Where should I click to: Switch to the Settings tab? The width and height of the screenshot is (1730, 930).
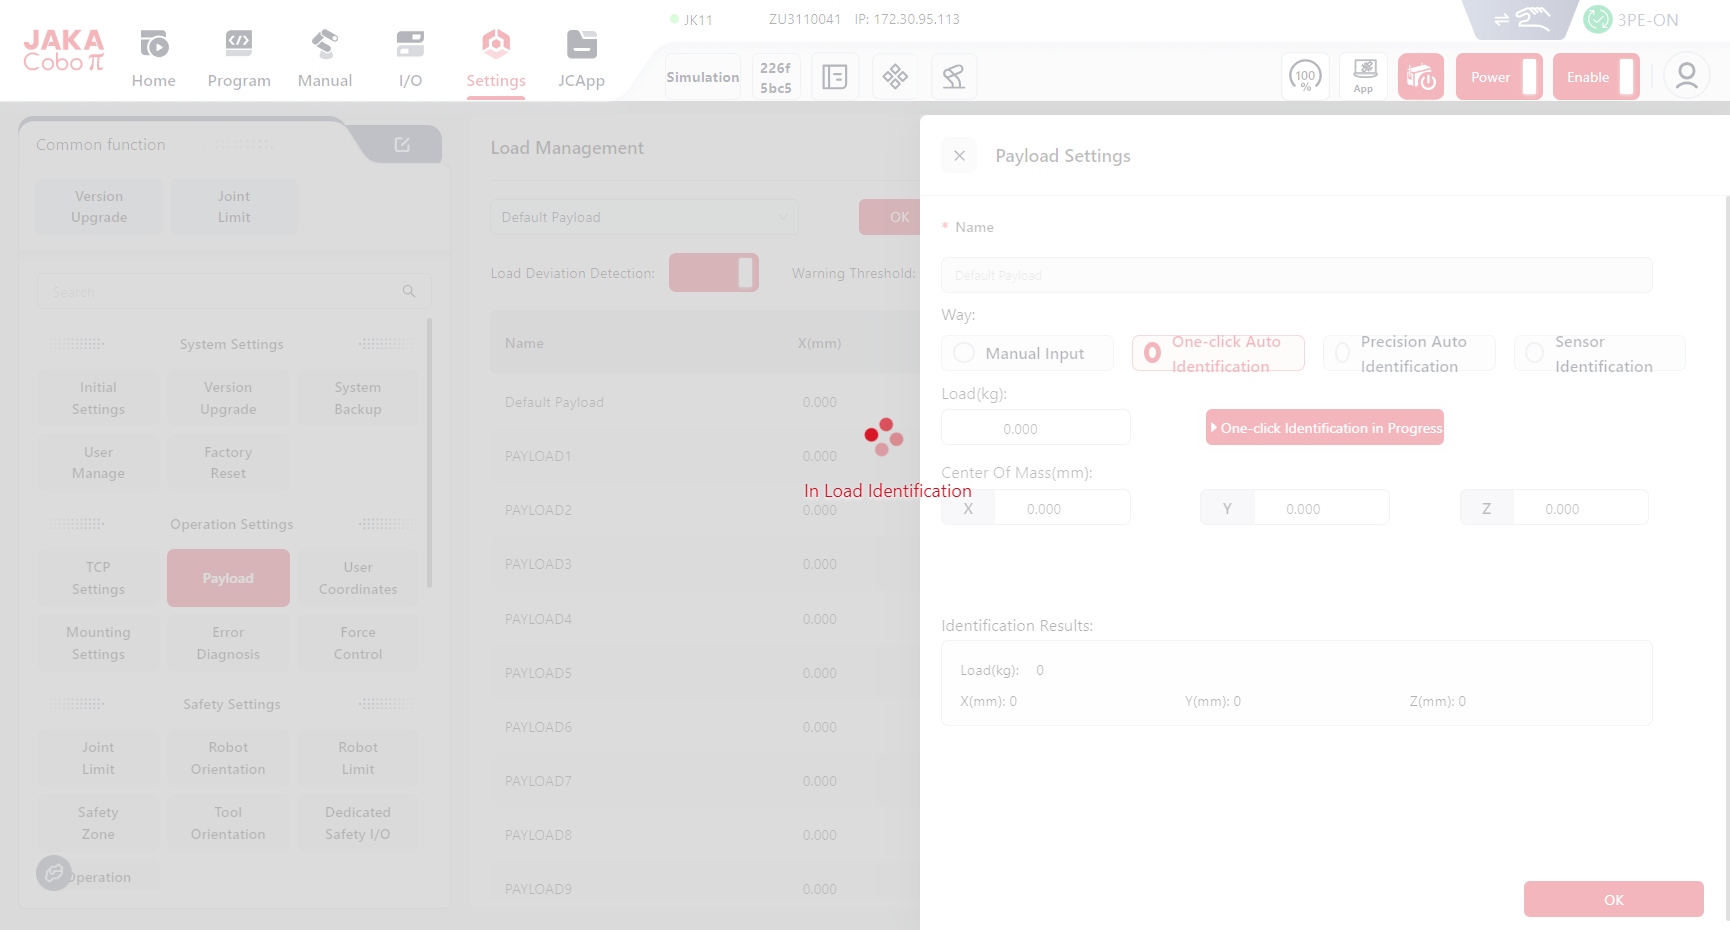point(496,60)
